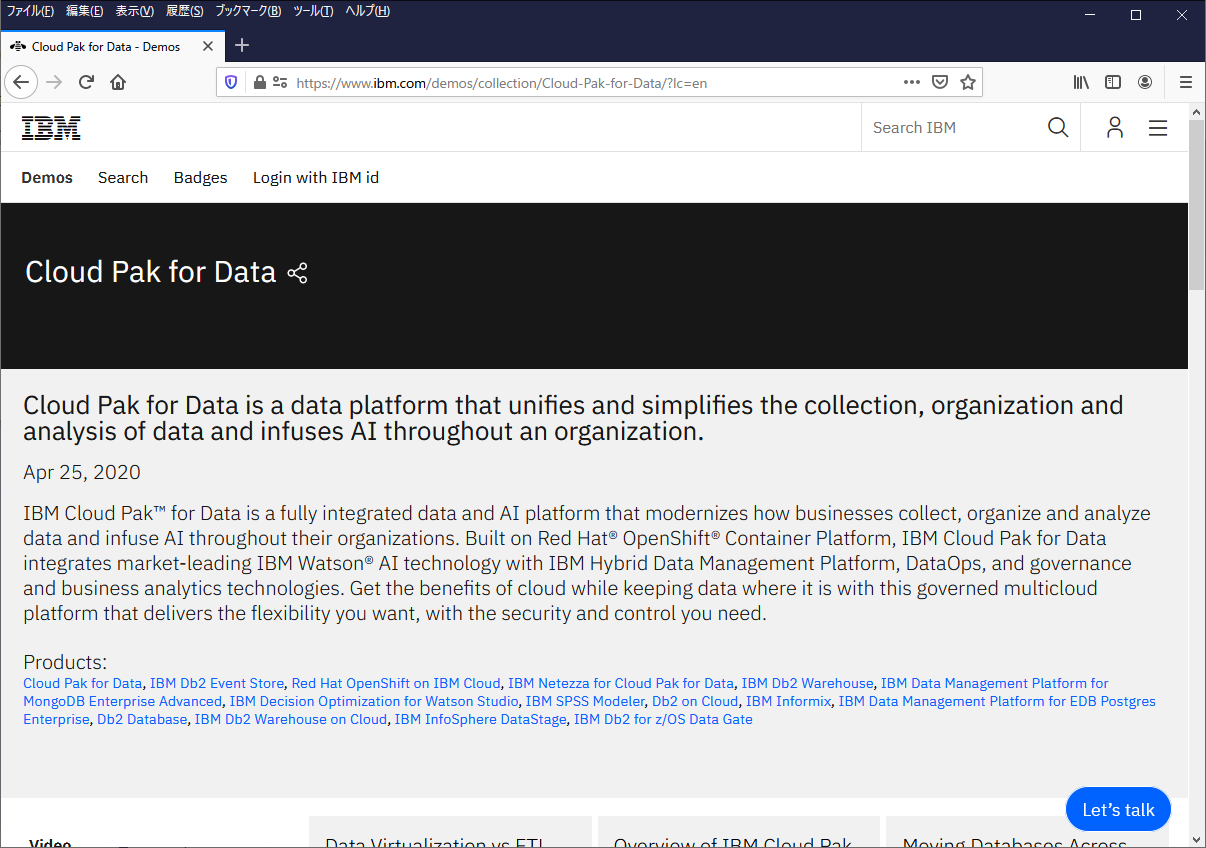The image size is (1206, 848).
Task: Open the ブックマーク(B) menu
Action: tap(248, 11)
